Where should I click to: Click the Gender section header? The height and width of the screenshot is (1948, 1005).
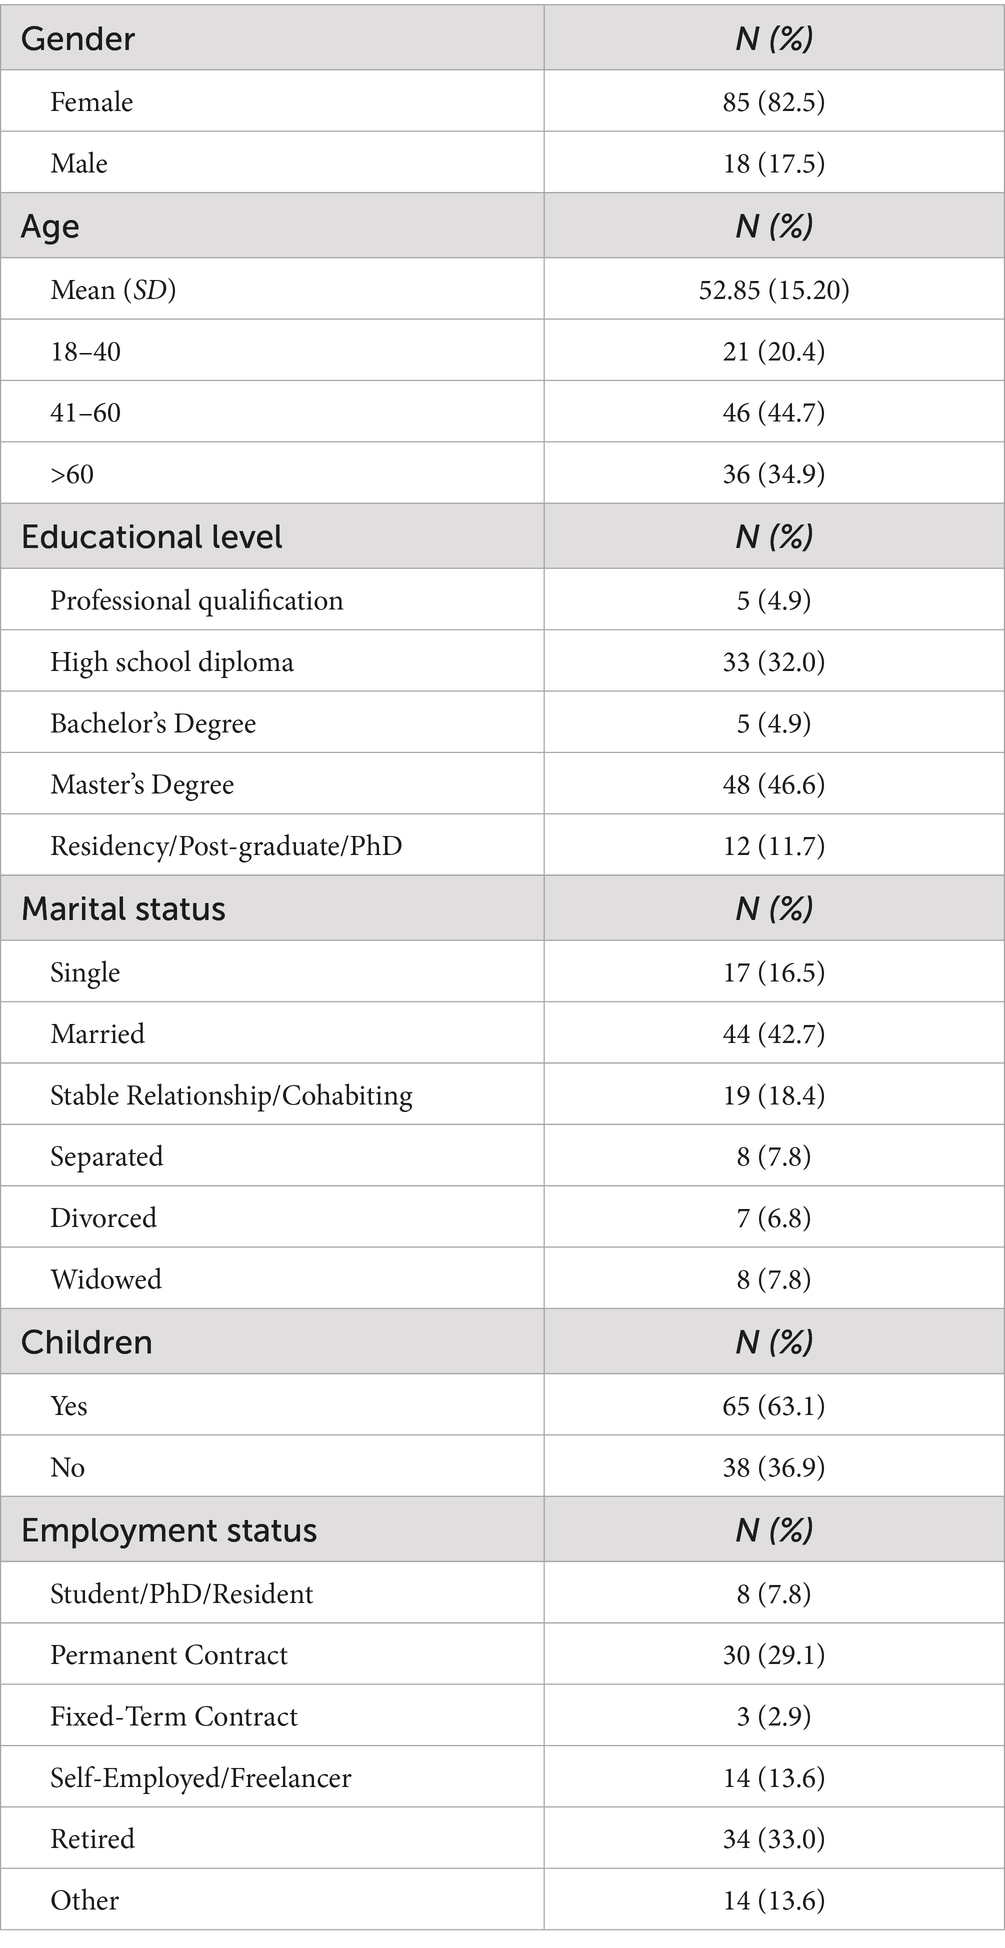(x=78, y=39)
